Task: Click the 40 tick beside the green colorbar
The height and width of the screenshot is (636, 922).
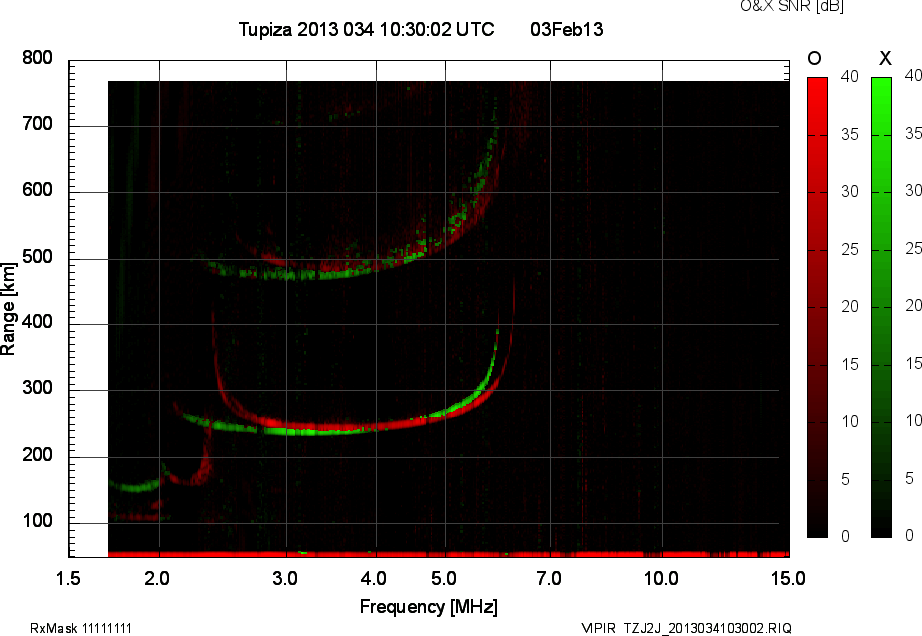Action: (911, 75)
